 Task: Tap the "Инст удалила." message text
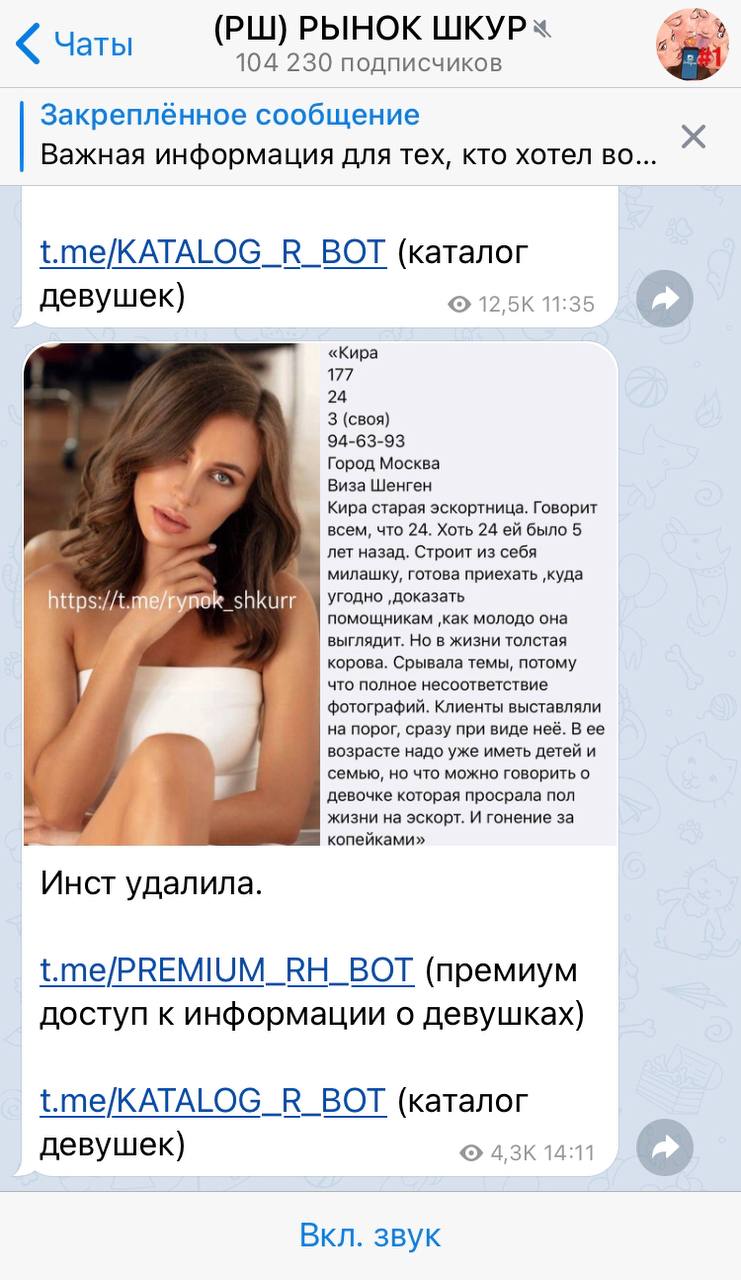[152, 883]
